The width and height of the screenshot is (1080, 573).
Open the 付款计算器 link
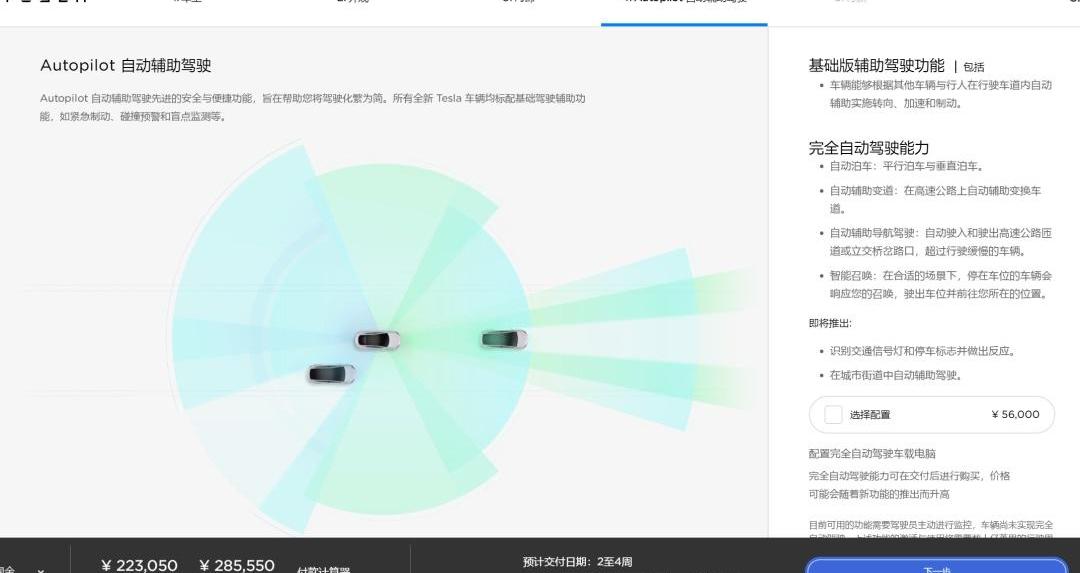click(x=323, y=570)
